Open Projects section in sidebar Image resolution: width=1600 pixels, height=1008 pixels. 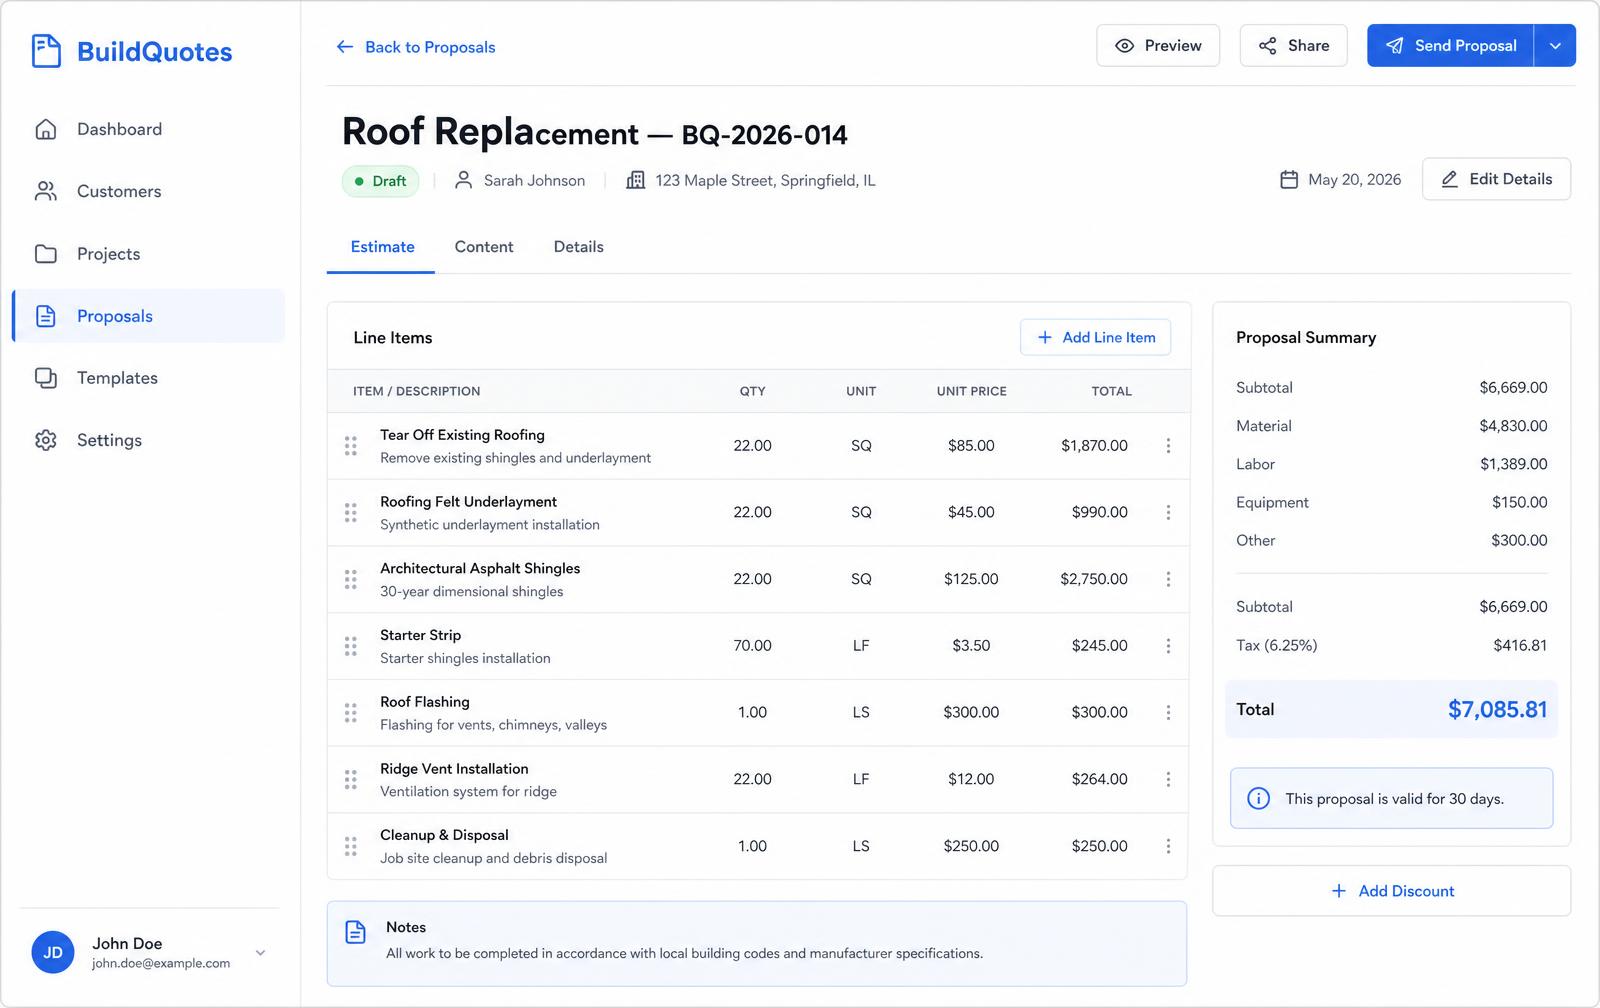tap(148, 254)
